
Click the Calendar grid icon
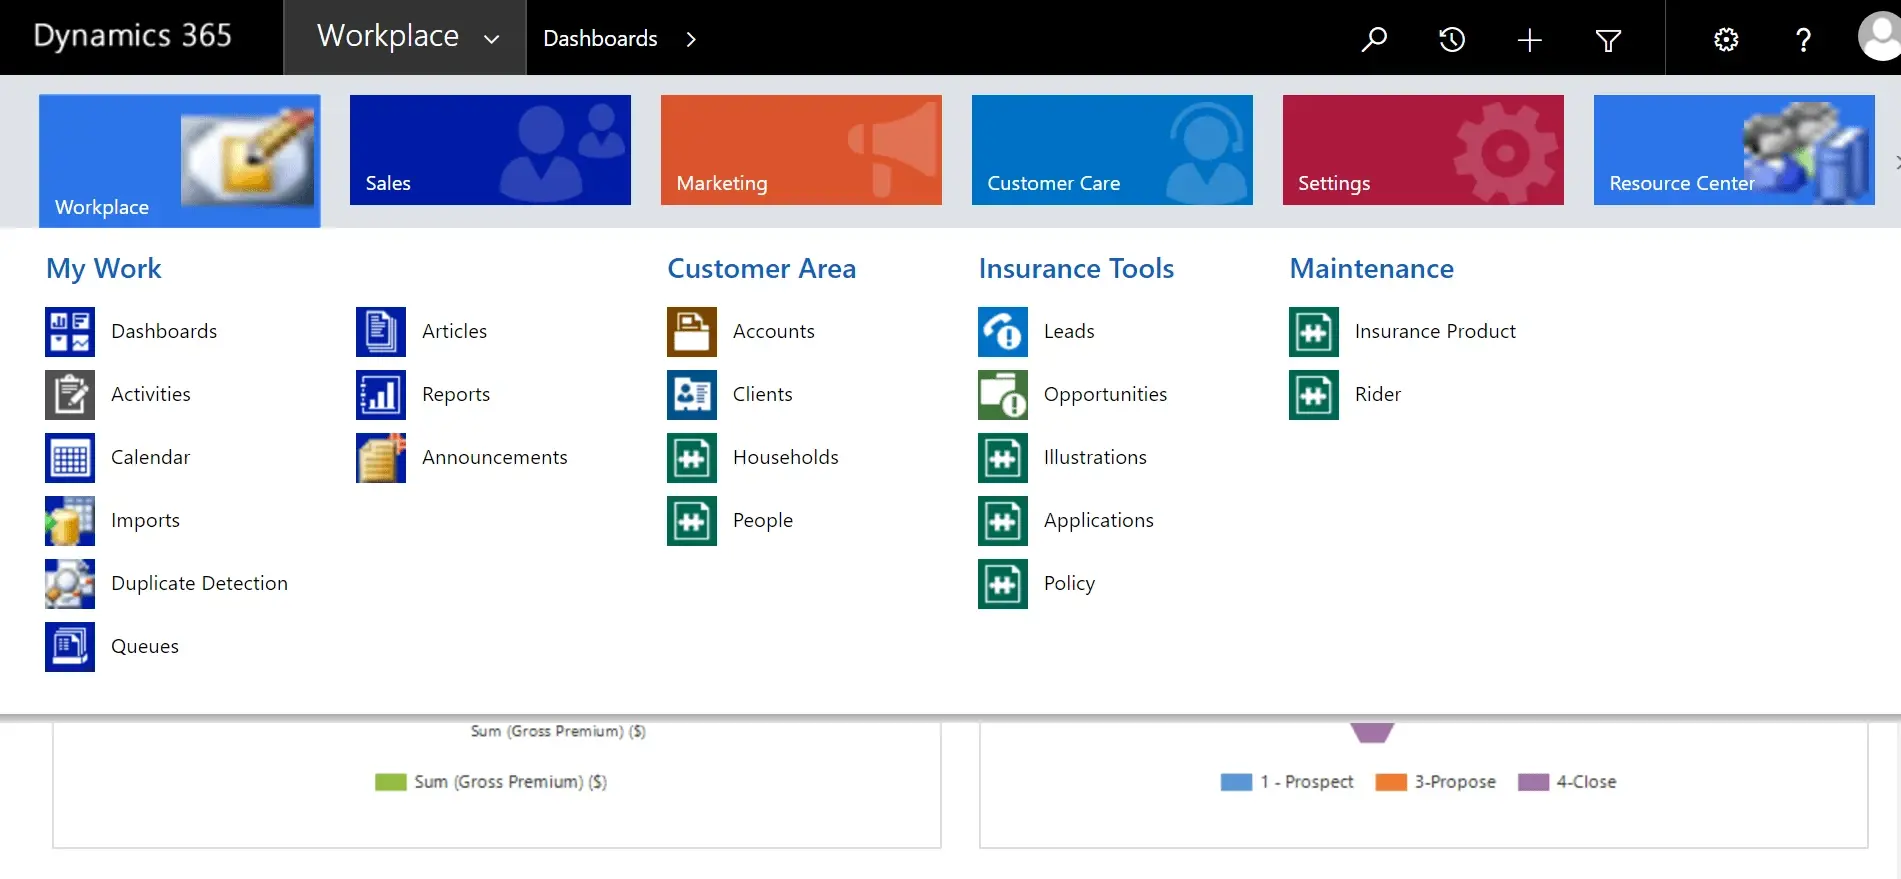70,458
